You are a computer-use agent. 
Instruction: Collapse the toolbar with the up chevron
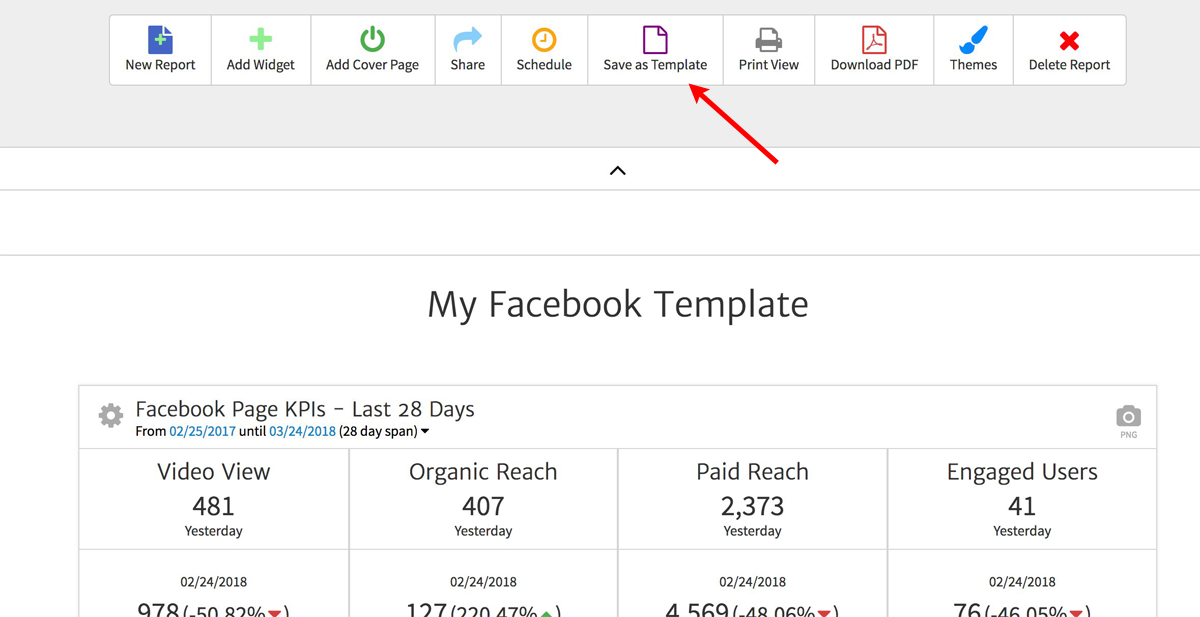[x=618, y=171]
